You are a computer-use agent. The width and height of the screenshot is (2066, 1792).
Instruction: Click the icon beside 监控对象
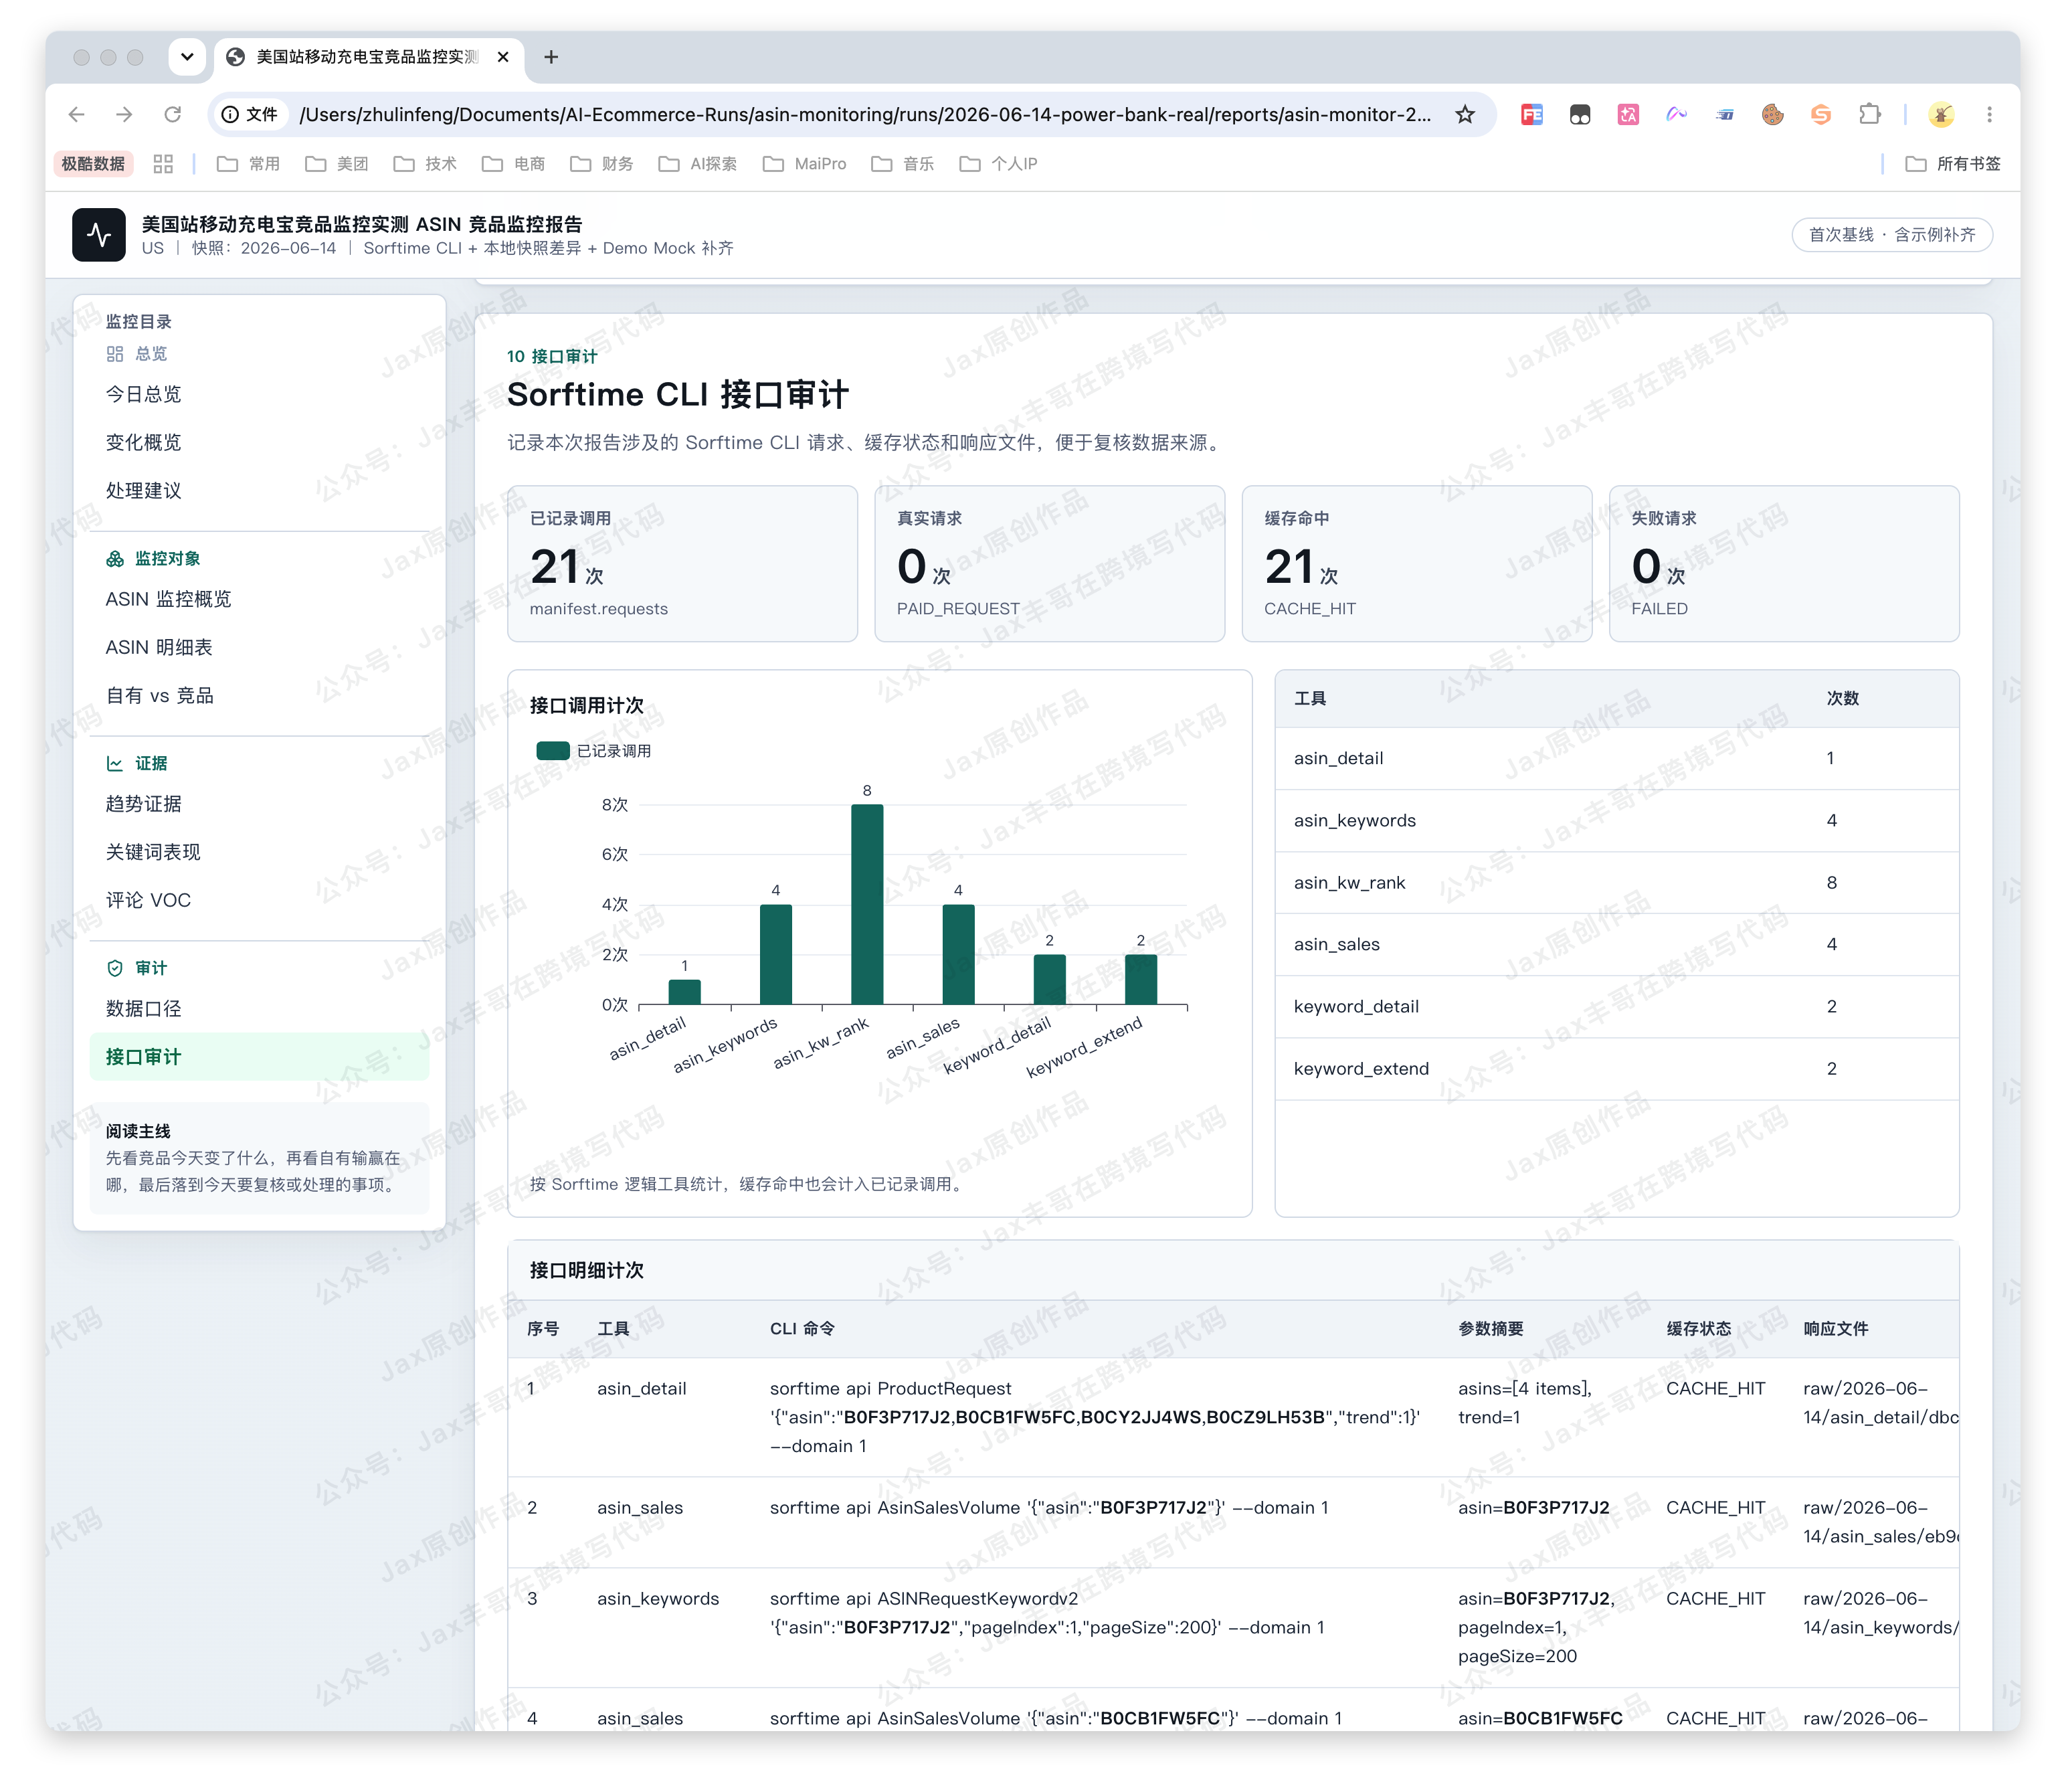[x=115, y=559]
